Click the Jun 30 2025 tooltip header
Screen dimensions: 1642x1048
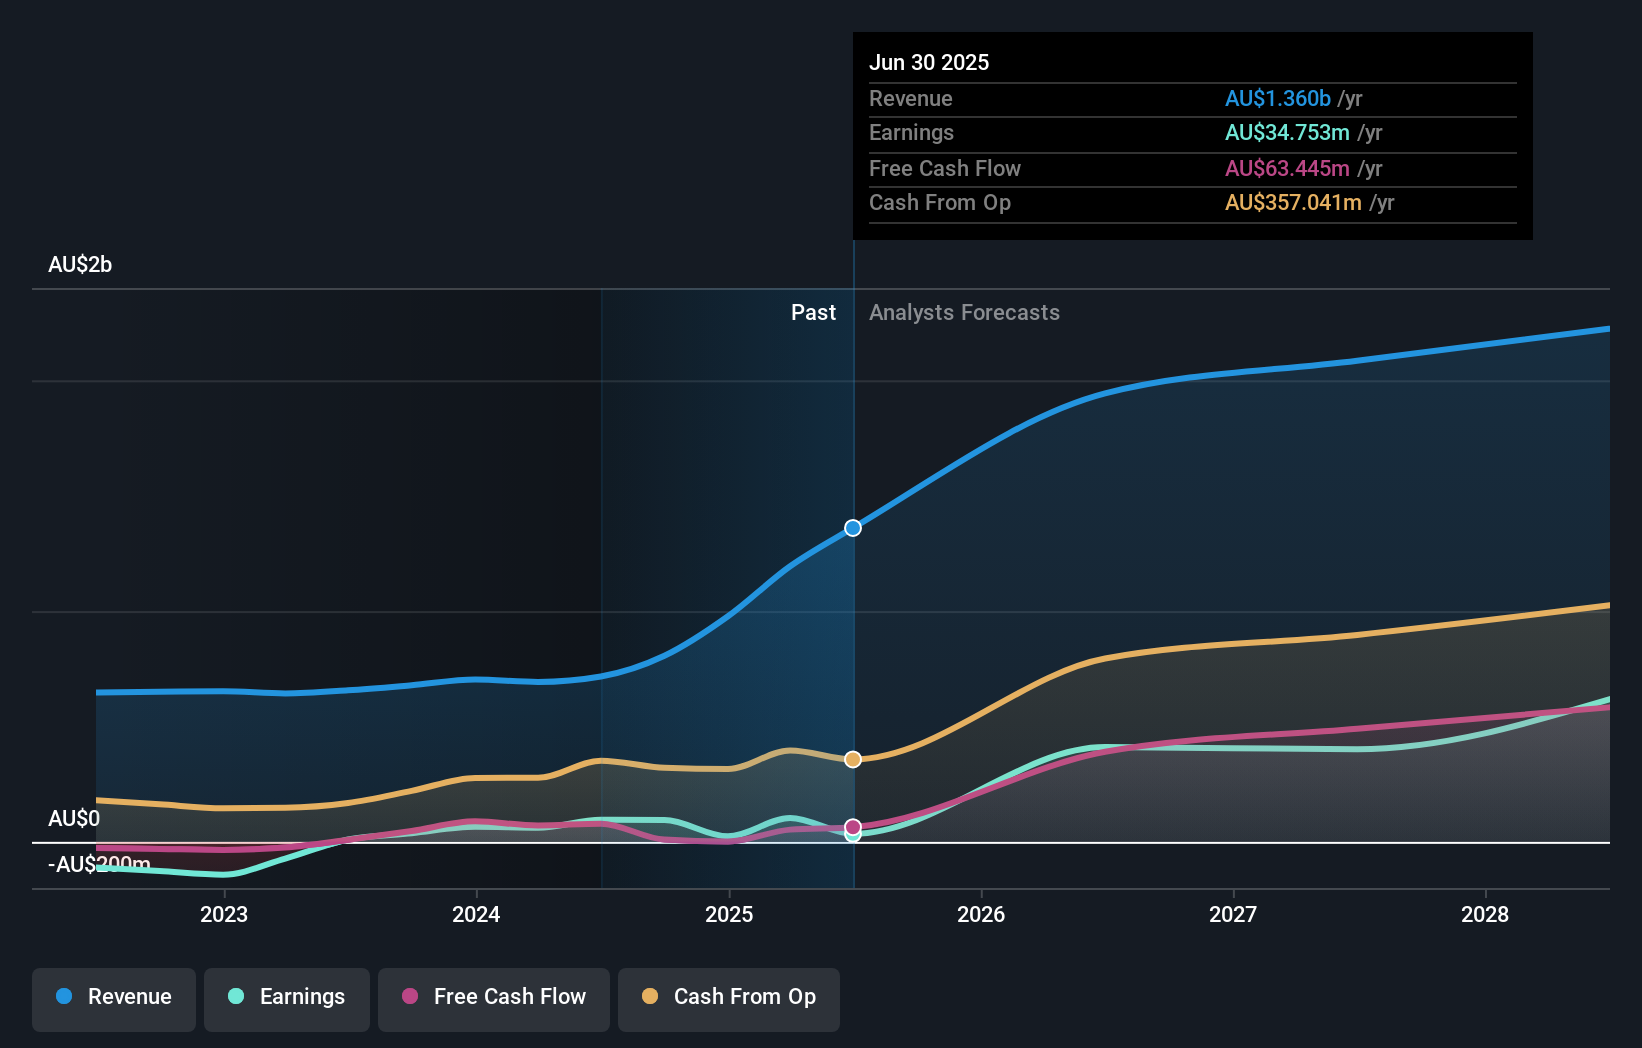pyautogui.click(x=929, y=62)
